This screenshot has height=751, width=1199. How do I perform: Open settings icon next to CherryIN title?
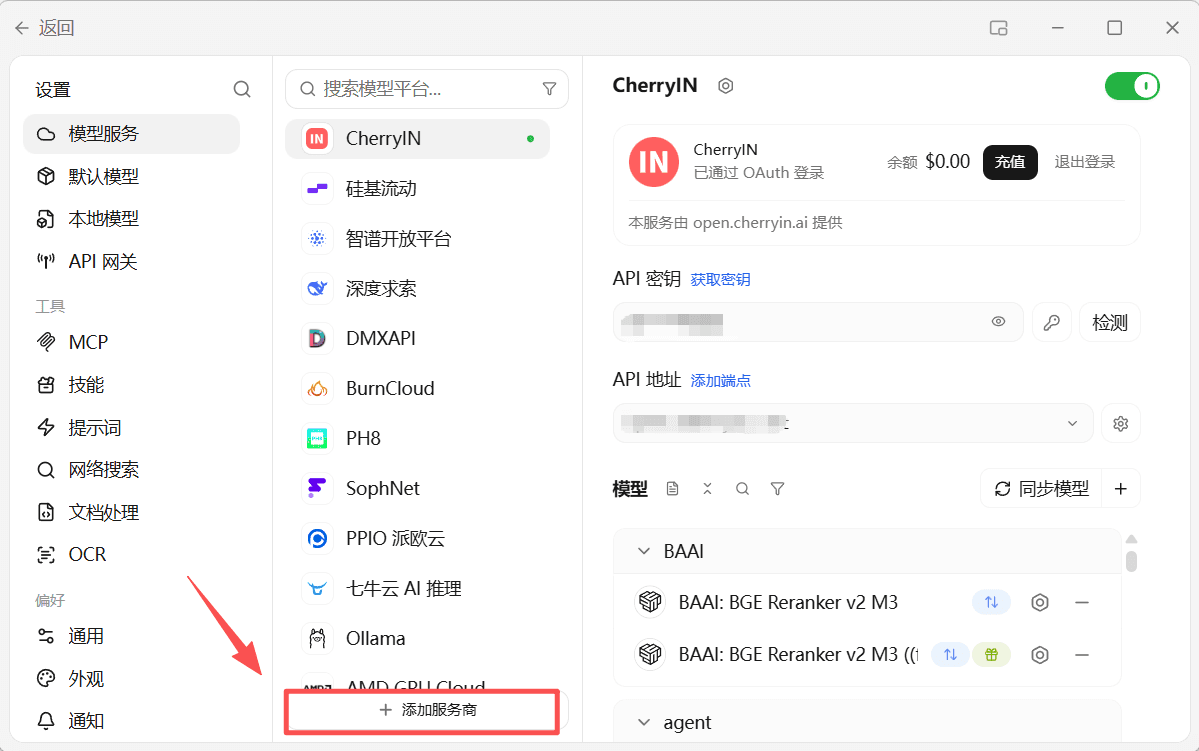(726, 86)
